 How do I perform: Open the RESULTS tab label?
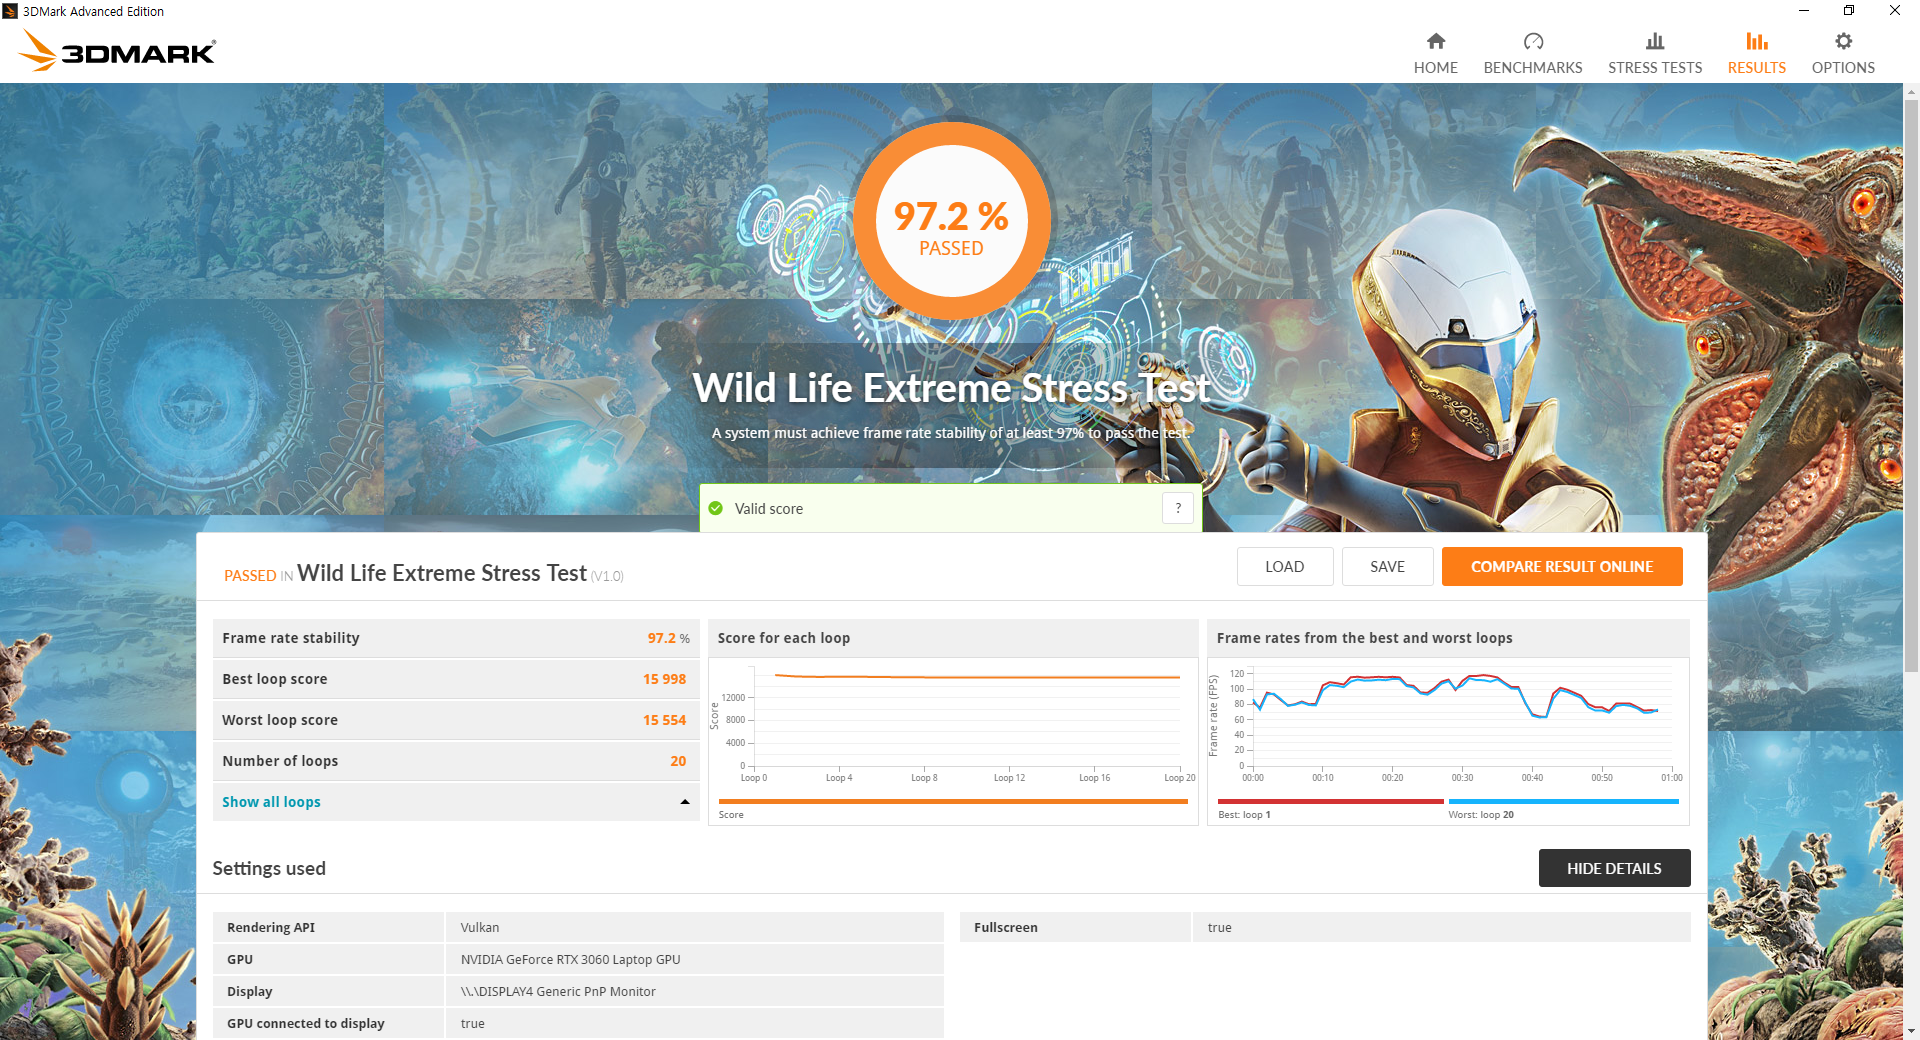1757,68
